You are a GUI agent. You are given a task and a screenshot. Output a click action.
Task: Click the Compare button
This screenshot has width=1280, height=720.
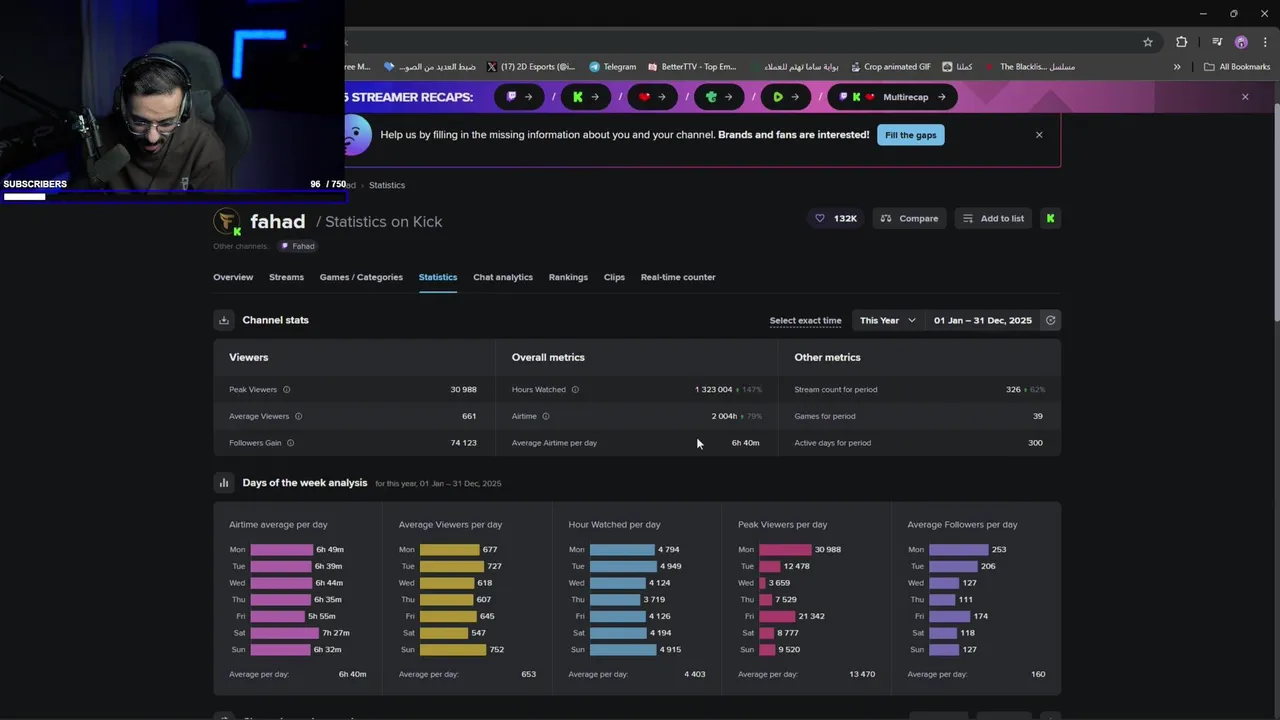[909, 218]
